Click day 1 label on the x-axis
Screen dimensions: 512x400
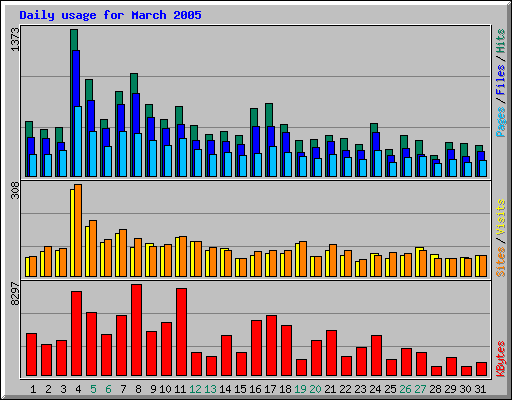click(33, 389)
